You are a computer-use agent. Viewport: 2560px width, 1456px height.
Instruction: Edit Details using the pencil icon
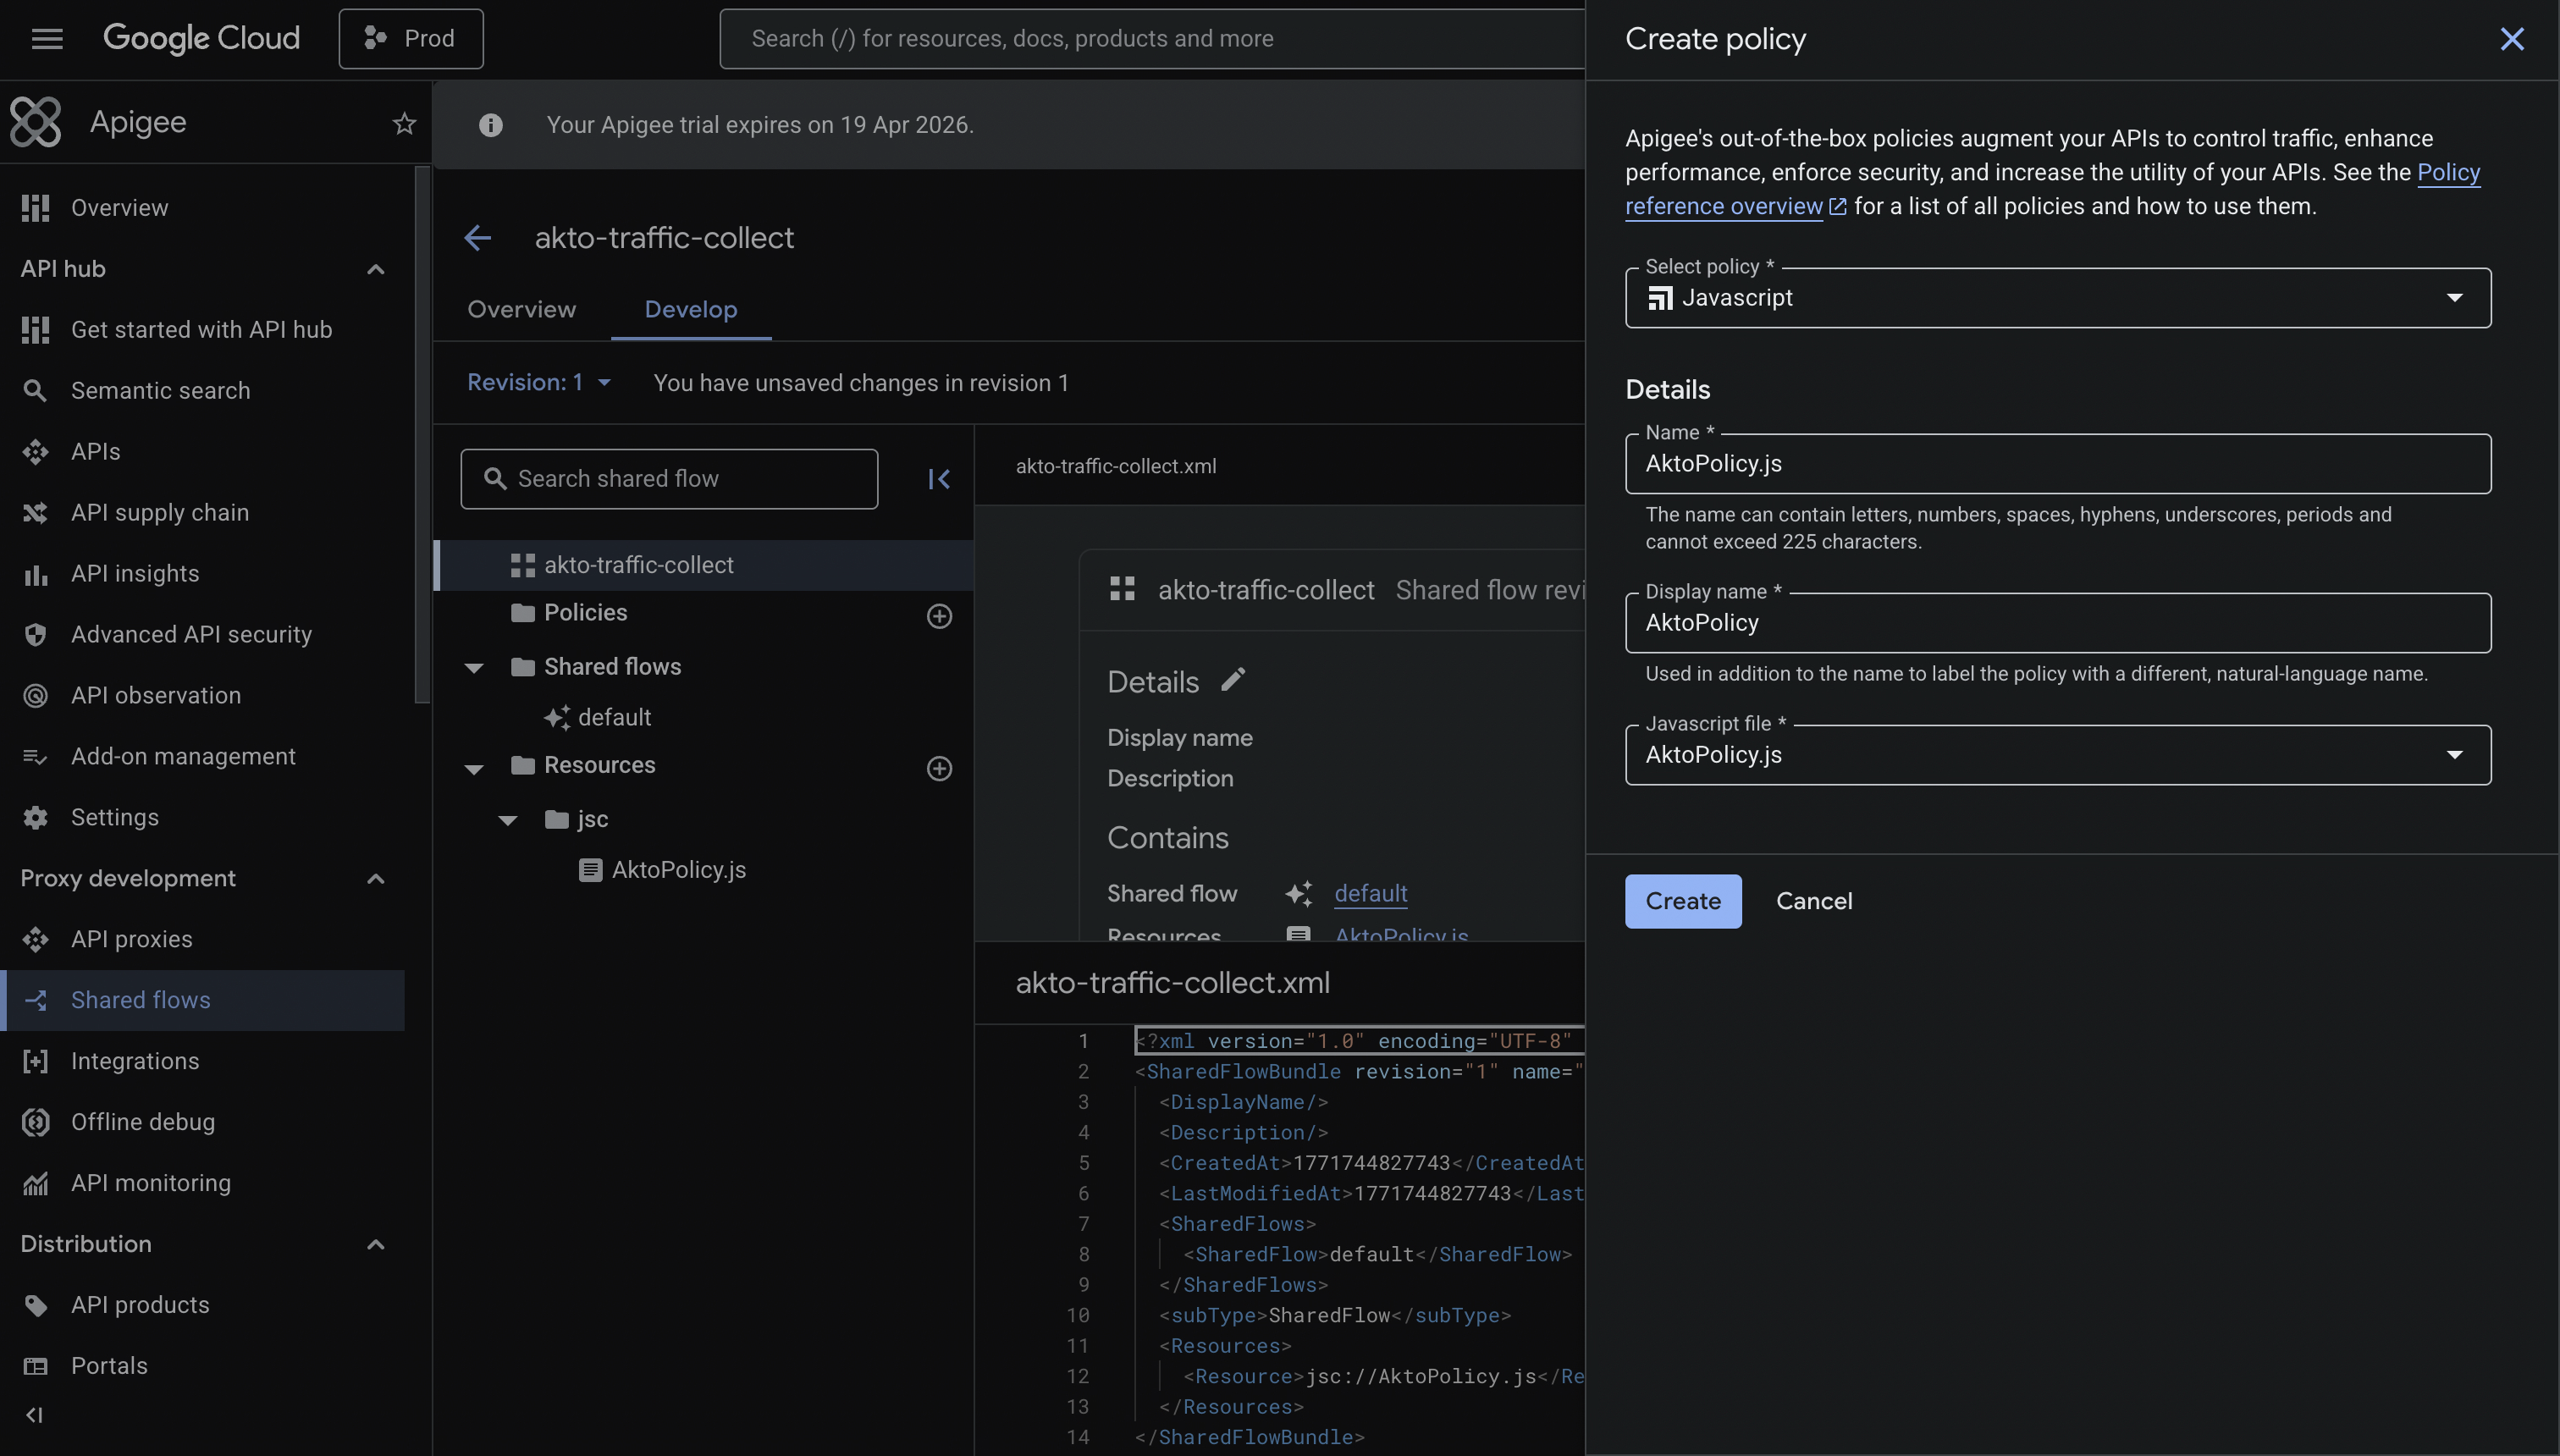tap(1233, 680)
